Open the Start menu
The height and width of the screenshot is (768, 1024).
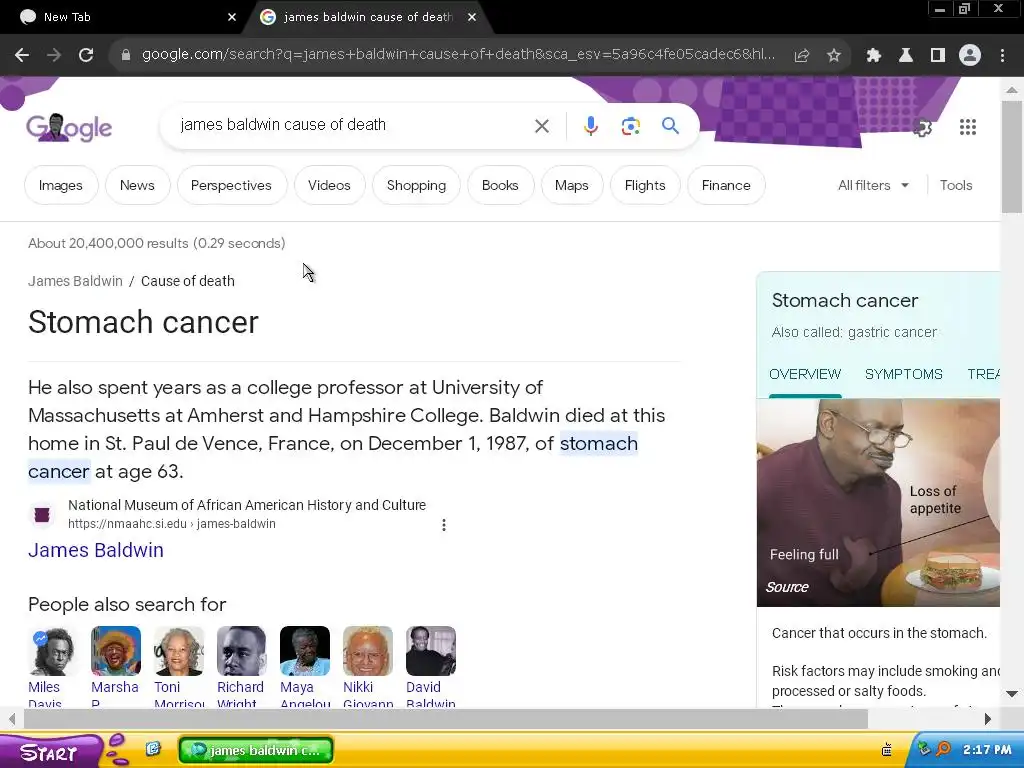[x=51, y=752]
